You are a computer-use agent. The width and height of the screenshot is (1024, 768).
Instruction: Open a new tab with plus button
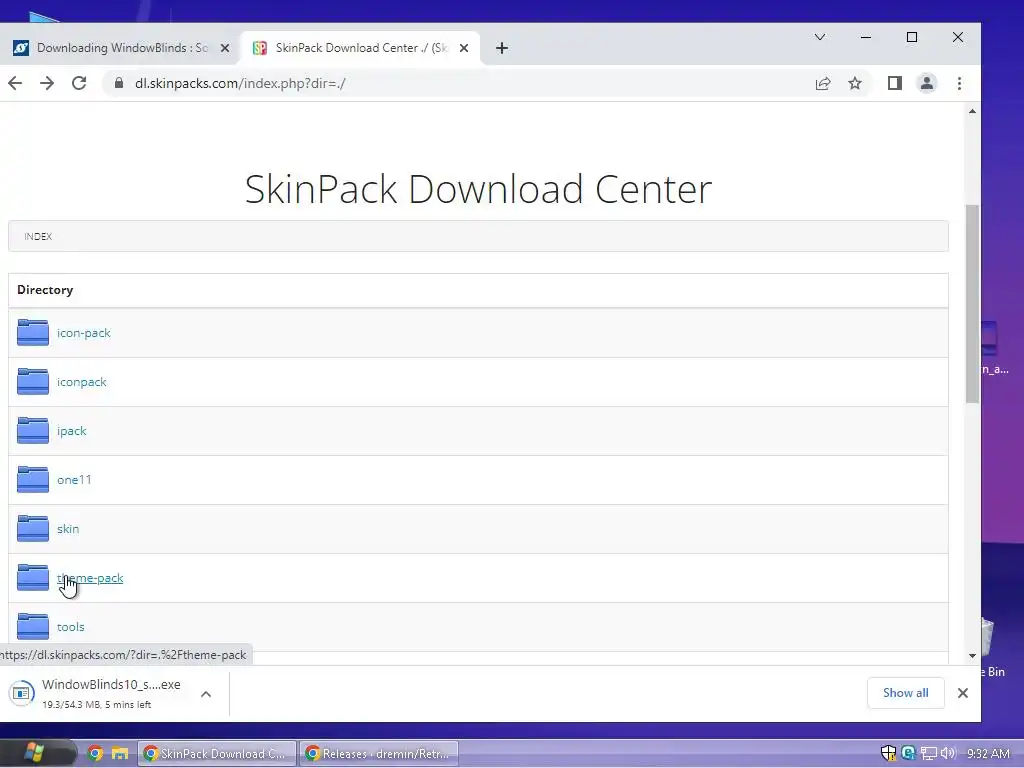click(502, 48)
